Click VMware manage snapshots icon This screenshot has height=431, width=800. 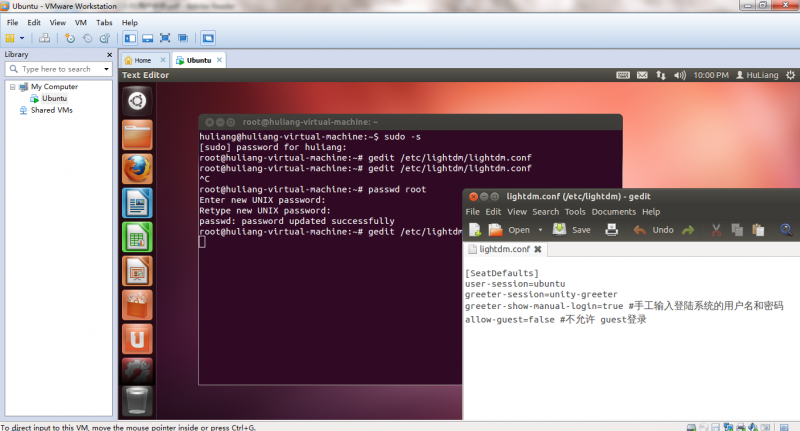[x=105, y=38]
